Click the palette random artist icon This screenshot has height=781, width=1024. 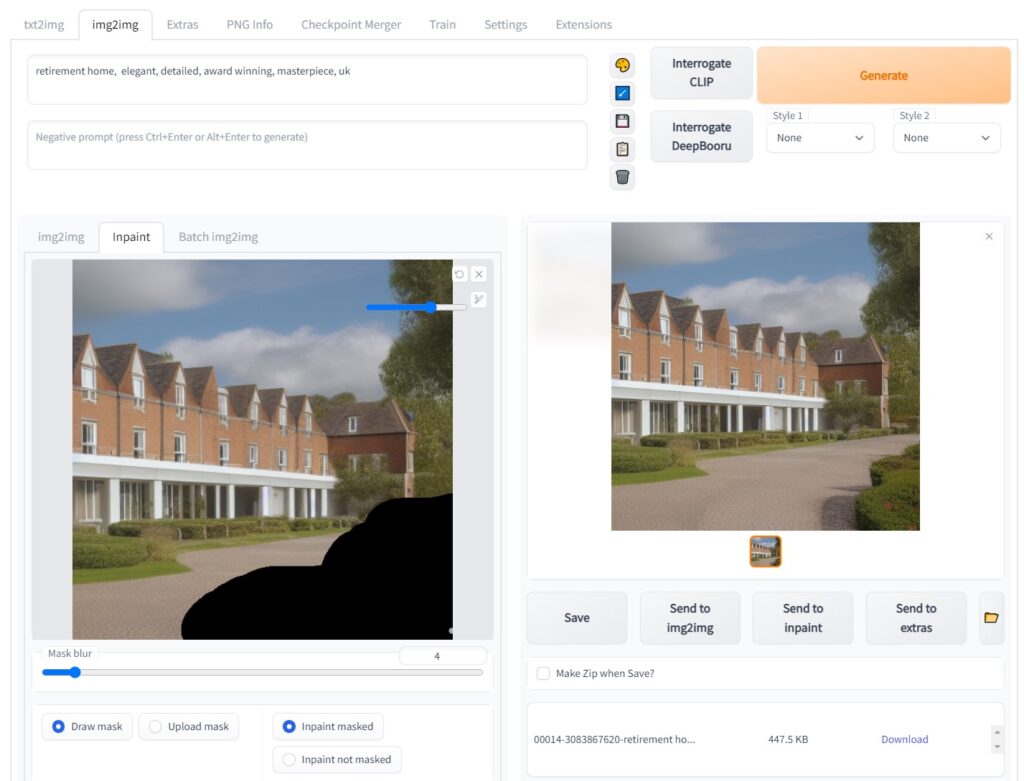click(622, 65)
